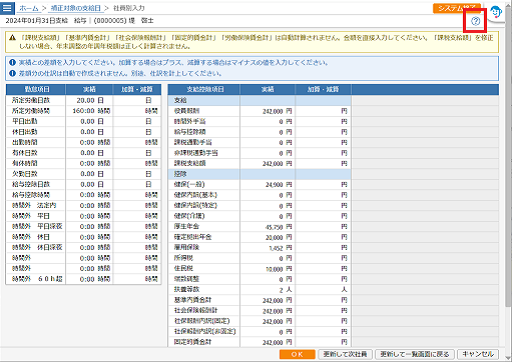Click the 20.00 日 value for 所定労働日数
The height and width of the screenshot is (362, 512).
(90, 100)
